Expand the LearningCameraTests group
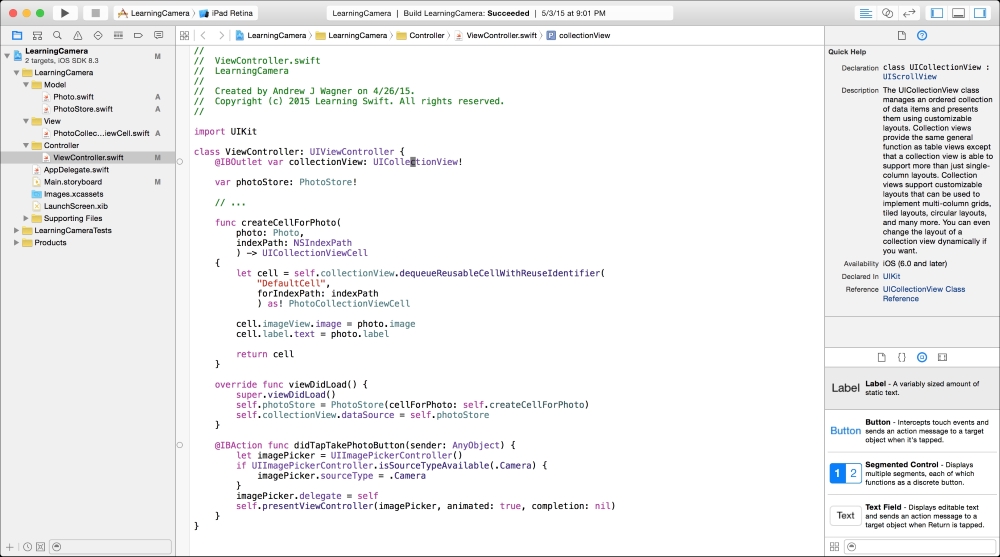Viewport: 1000px width, 557px height. tap(17, 230)
